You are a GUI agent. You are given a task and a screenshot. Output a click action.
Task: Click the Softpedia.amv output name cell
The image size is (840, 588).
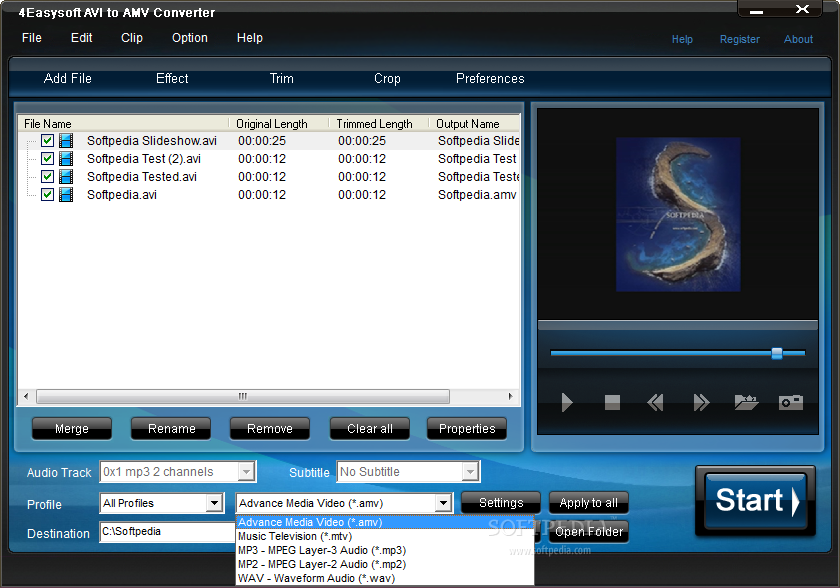pyautogui.click(x=477, y=194)
